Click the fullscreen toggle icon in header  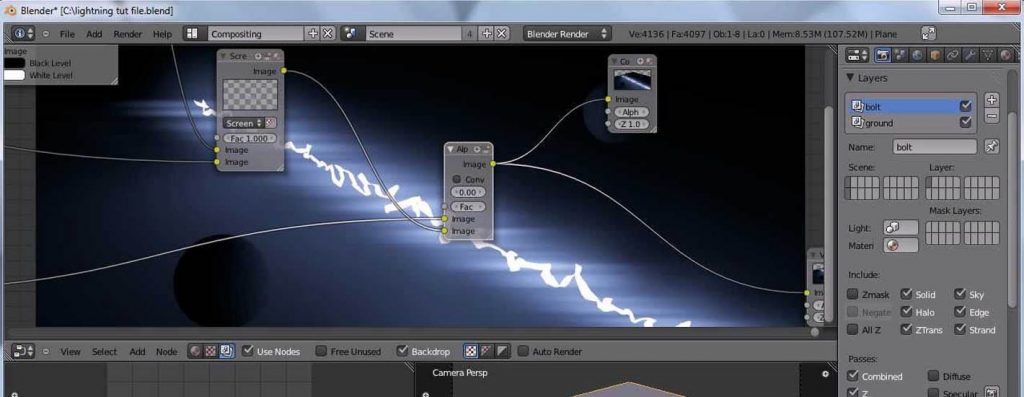pyautogui.click(x=928, y=33)
